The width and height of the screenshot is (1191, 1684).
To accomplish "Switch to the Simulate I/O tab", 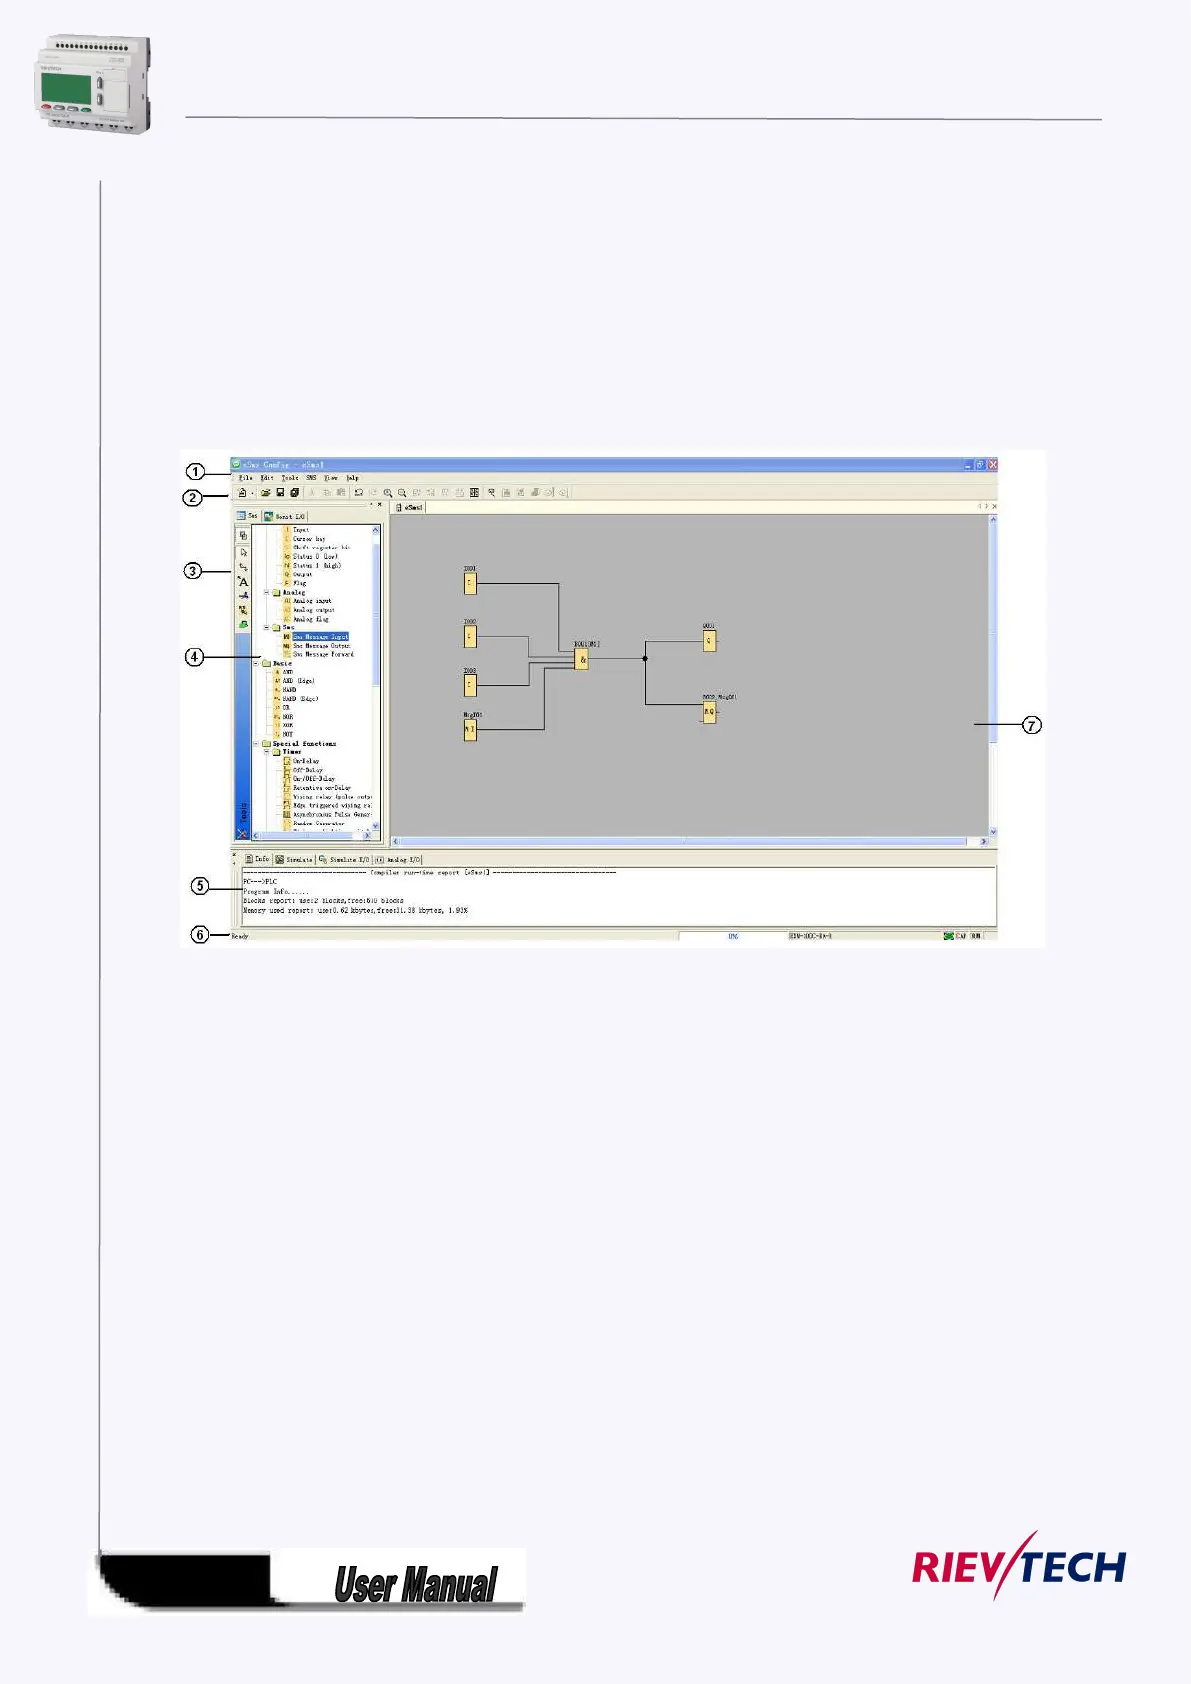I will pos(345,859).
